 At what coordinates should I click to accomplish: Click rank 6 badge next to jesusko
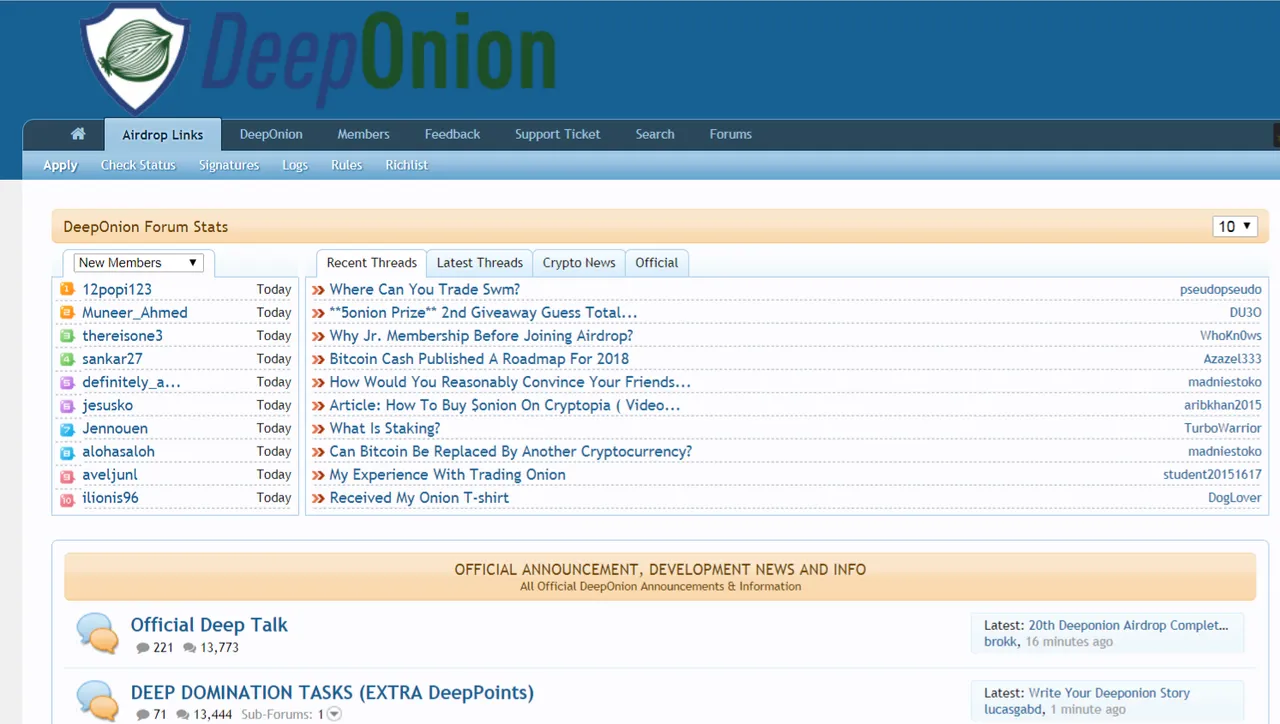(x=67, y=405)
